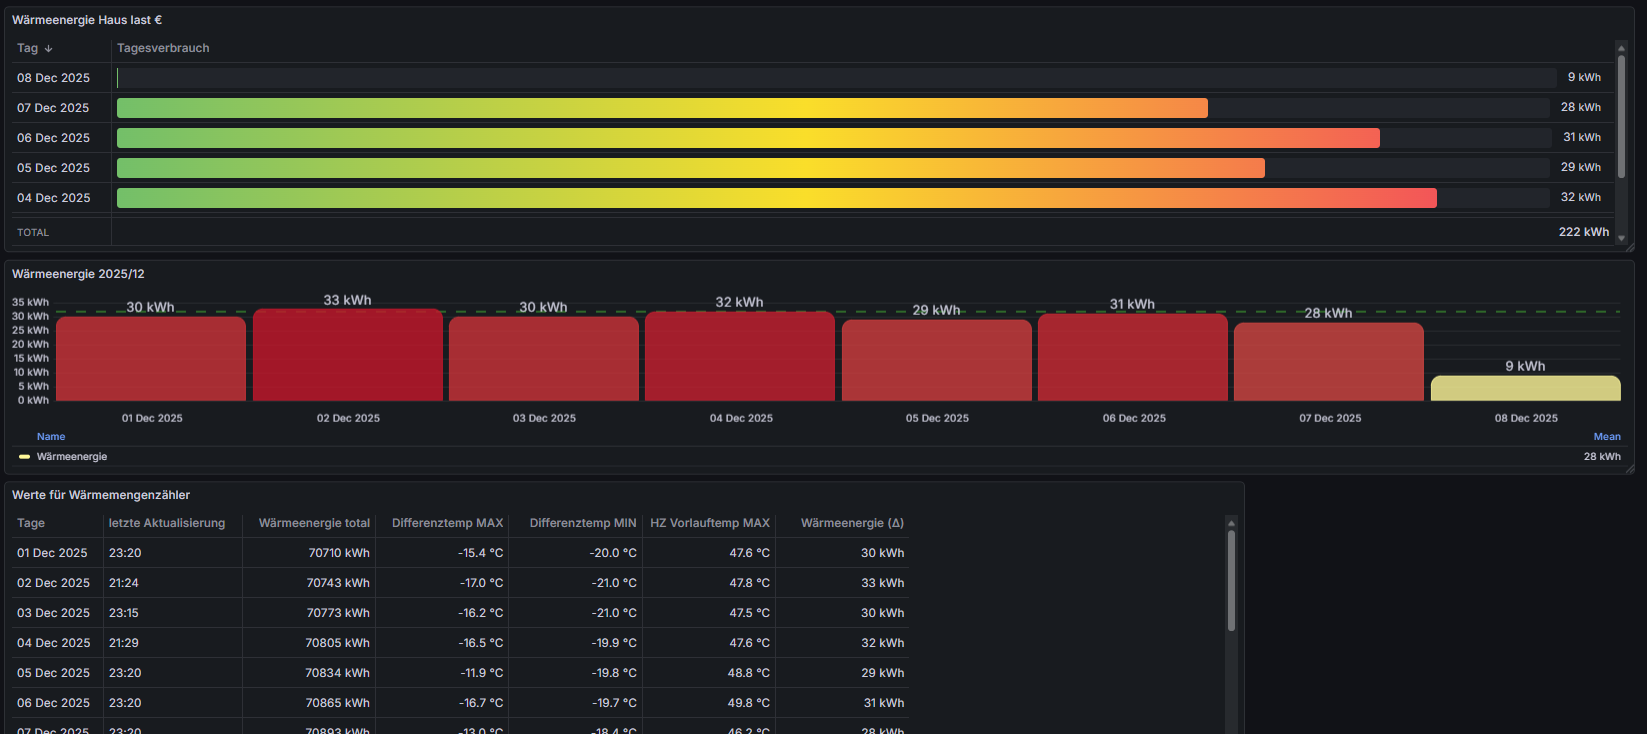Screen dimensions: 1647x734
Task: Click the scroll-up arrow of the top panel
Action: pos(1621,47)
